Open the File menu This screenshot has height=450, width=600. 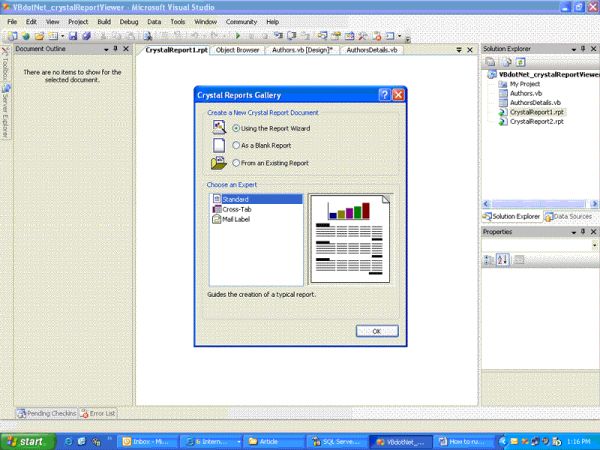[12, 22]
